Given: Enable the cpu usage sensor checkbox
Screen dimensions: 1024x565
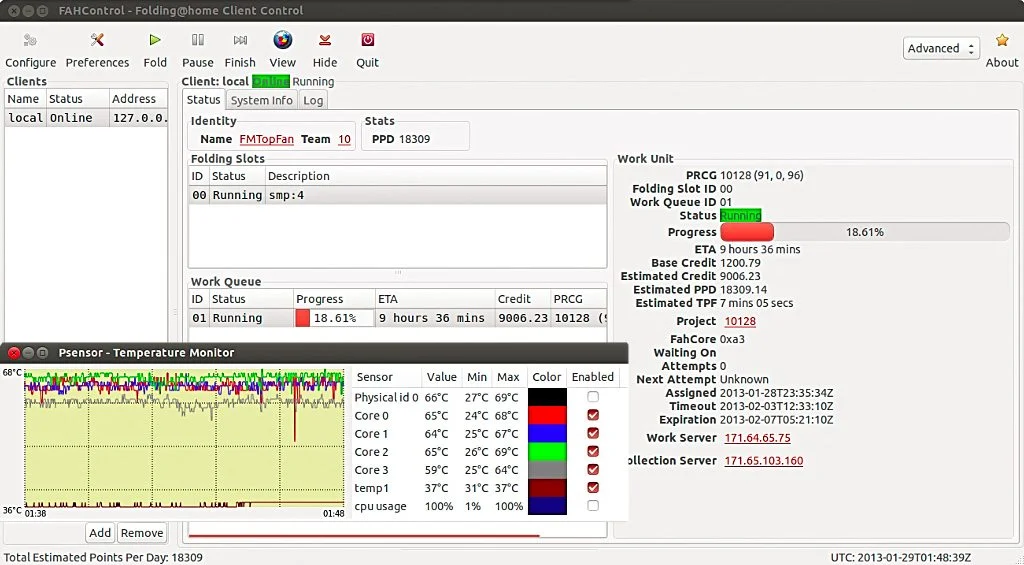Looking at the screenshot, I should [592, 506].
